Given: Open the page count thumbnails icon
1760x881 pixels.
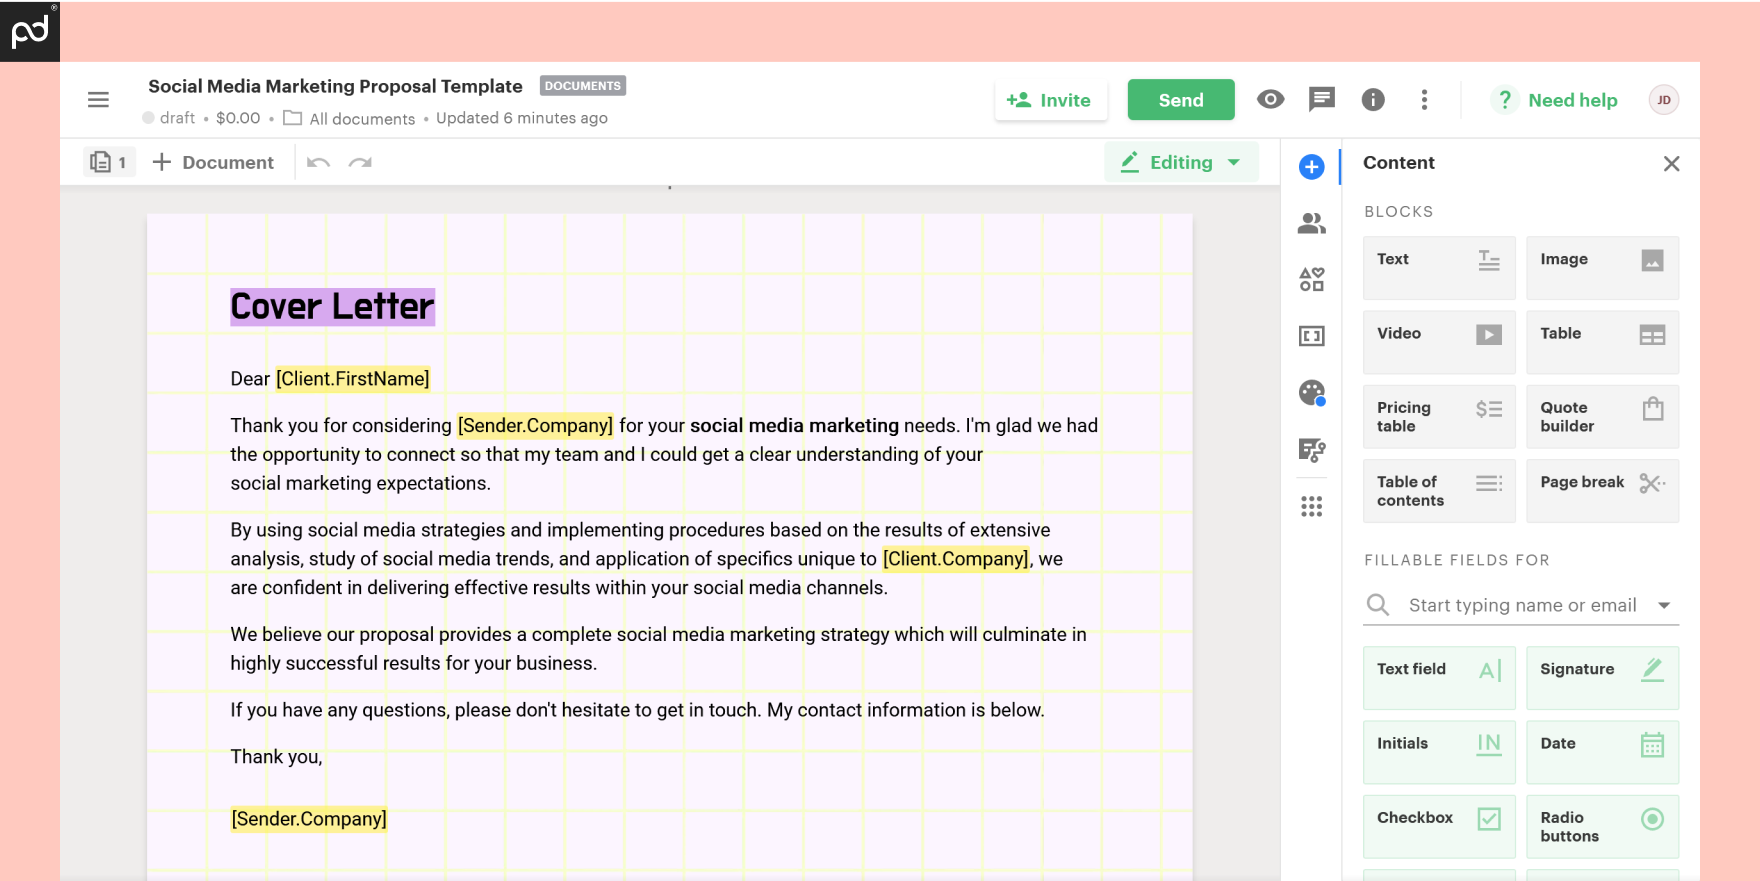Looking at the screenshot, I should 108,162.
